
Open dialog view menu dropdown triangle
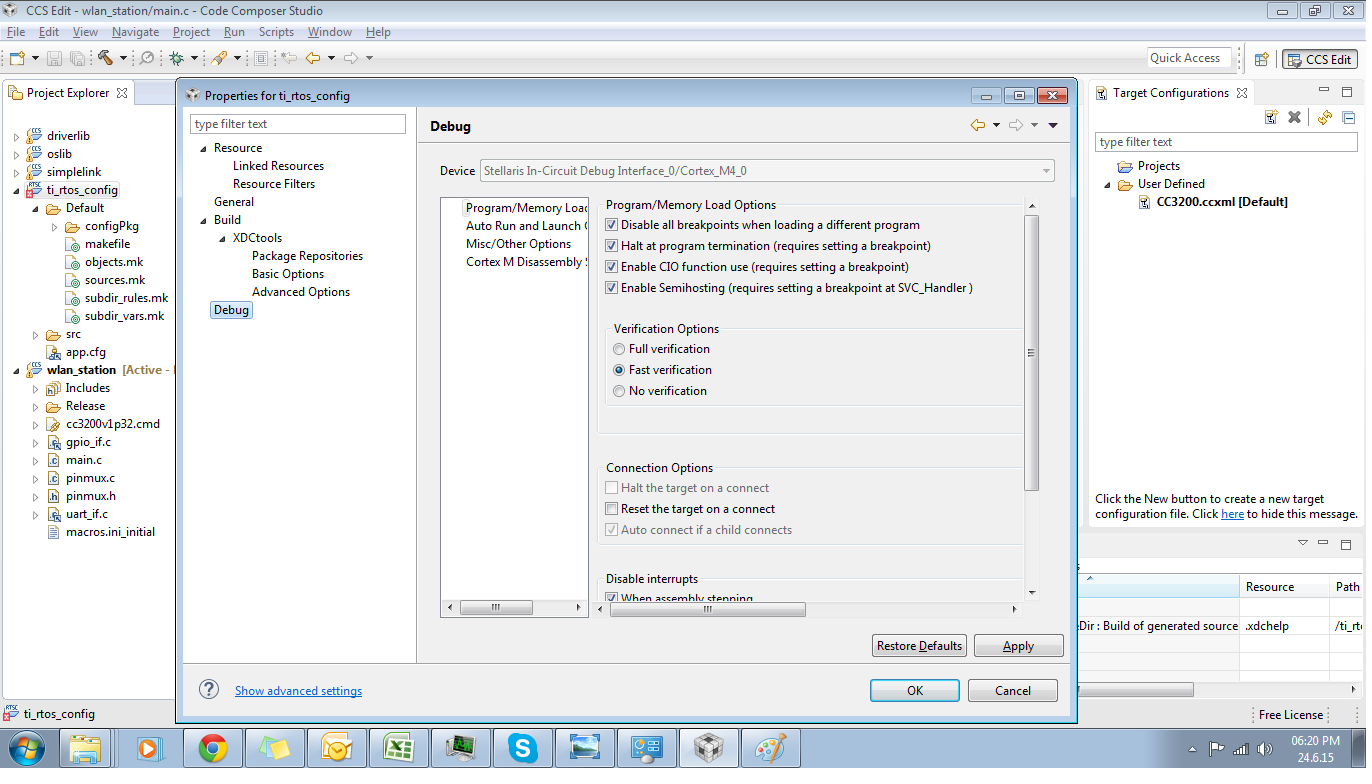tap(1052, 126)
